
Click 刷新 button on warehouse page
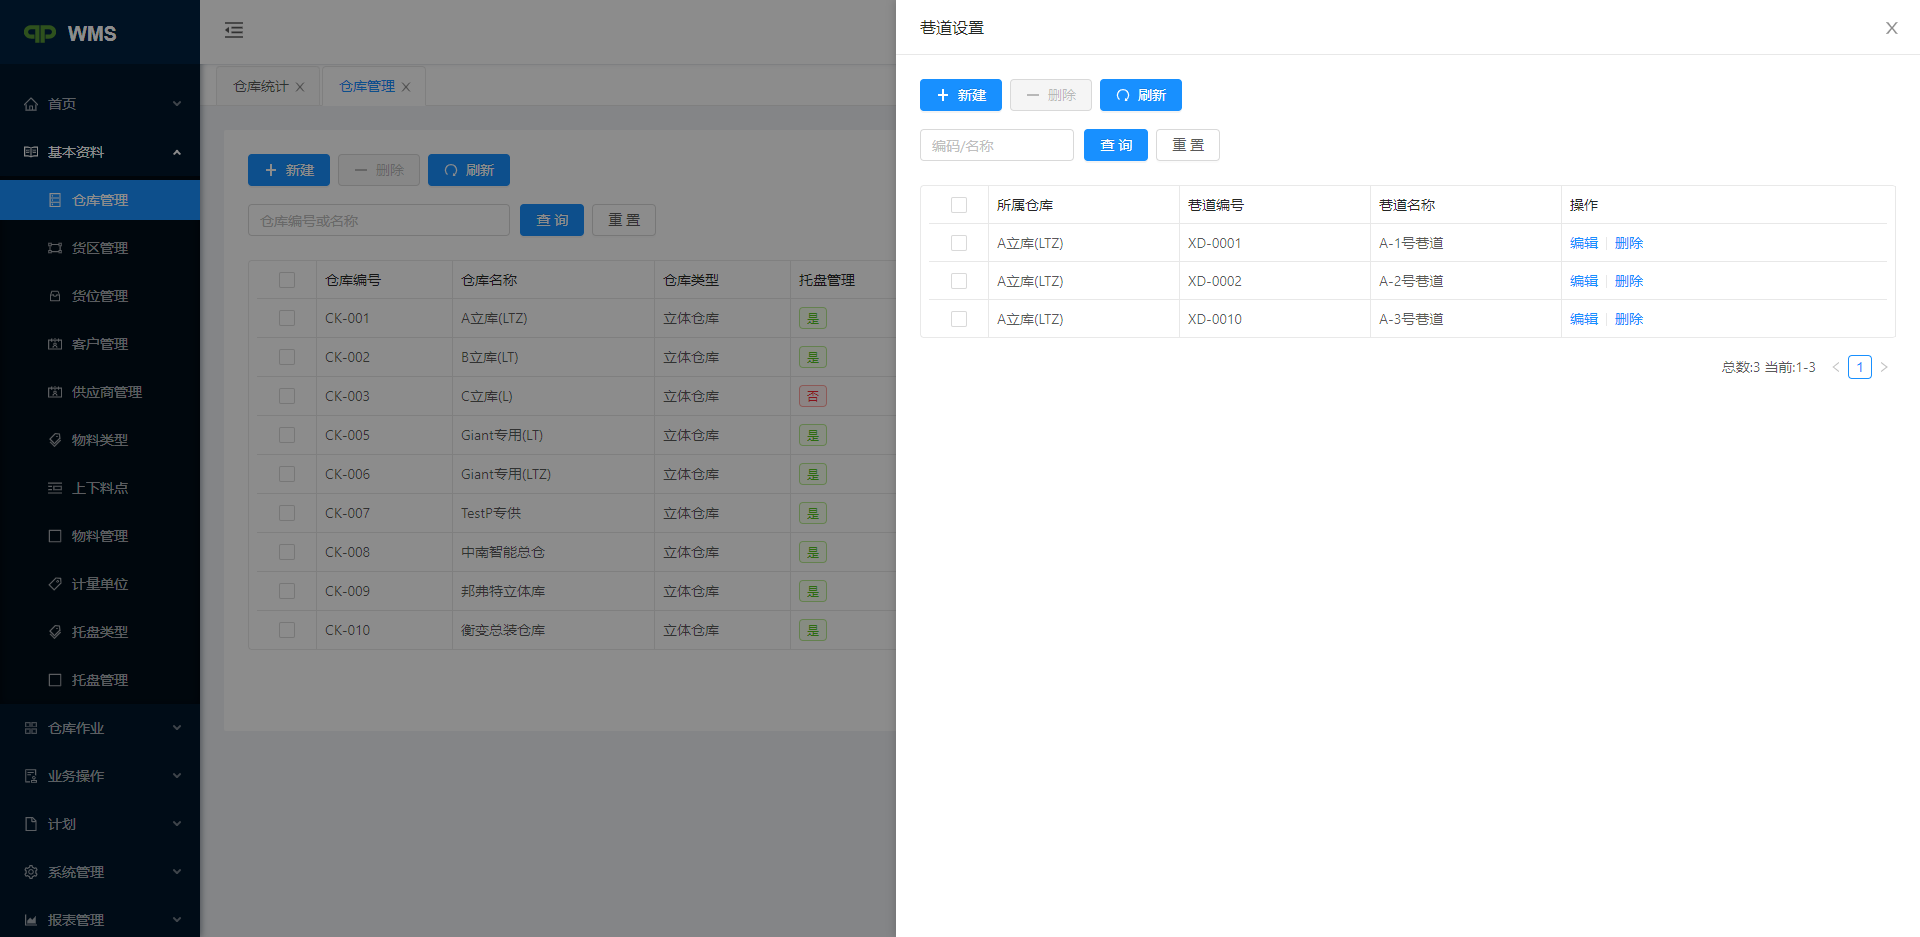coord(469,170)
